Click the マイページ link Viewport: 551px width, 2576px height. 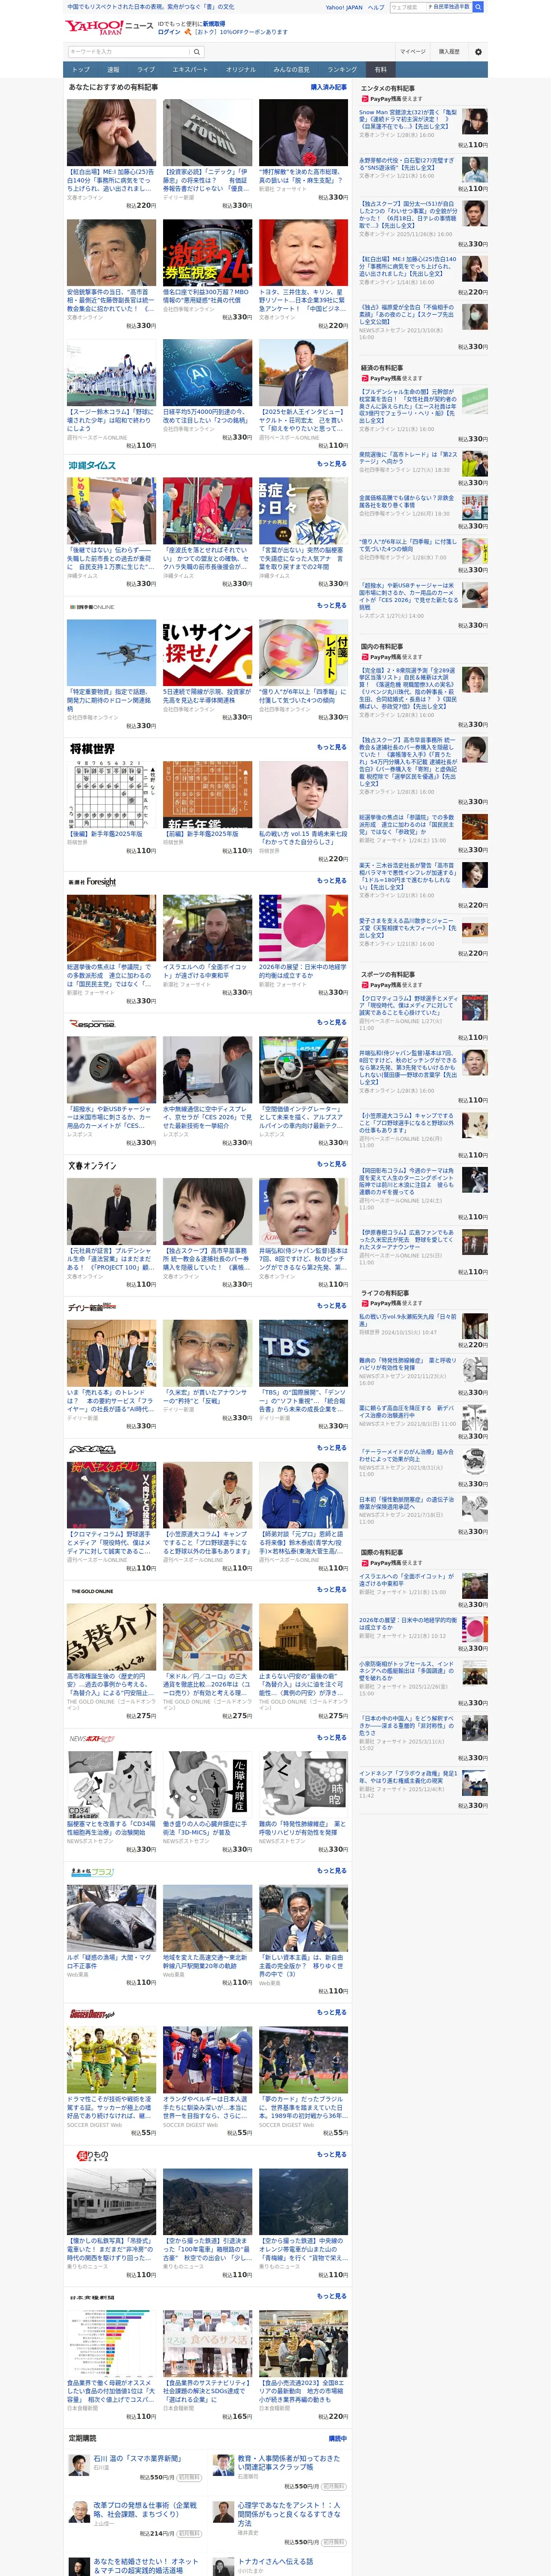tap(412, 52)
